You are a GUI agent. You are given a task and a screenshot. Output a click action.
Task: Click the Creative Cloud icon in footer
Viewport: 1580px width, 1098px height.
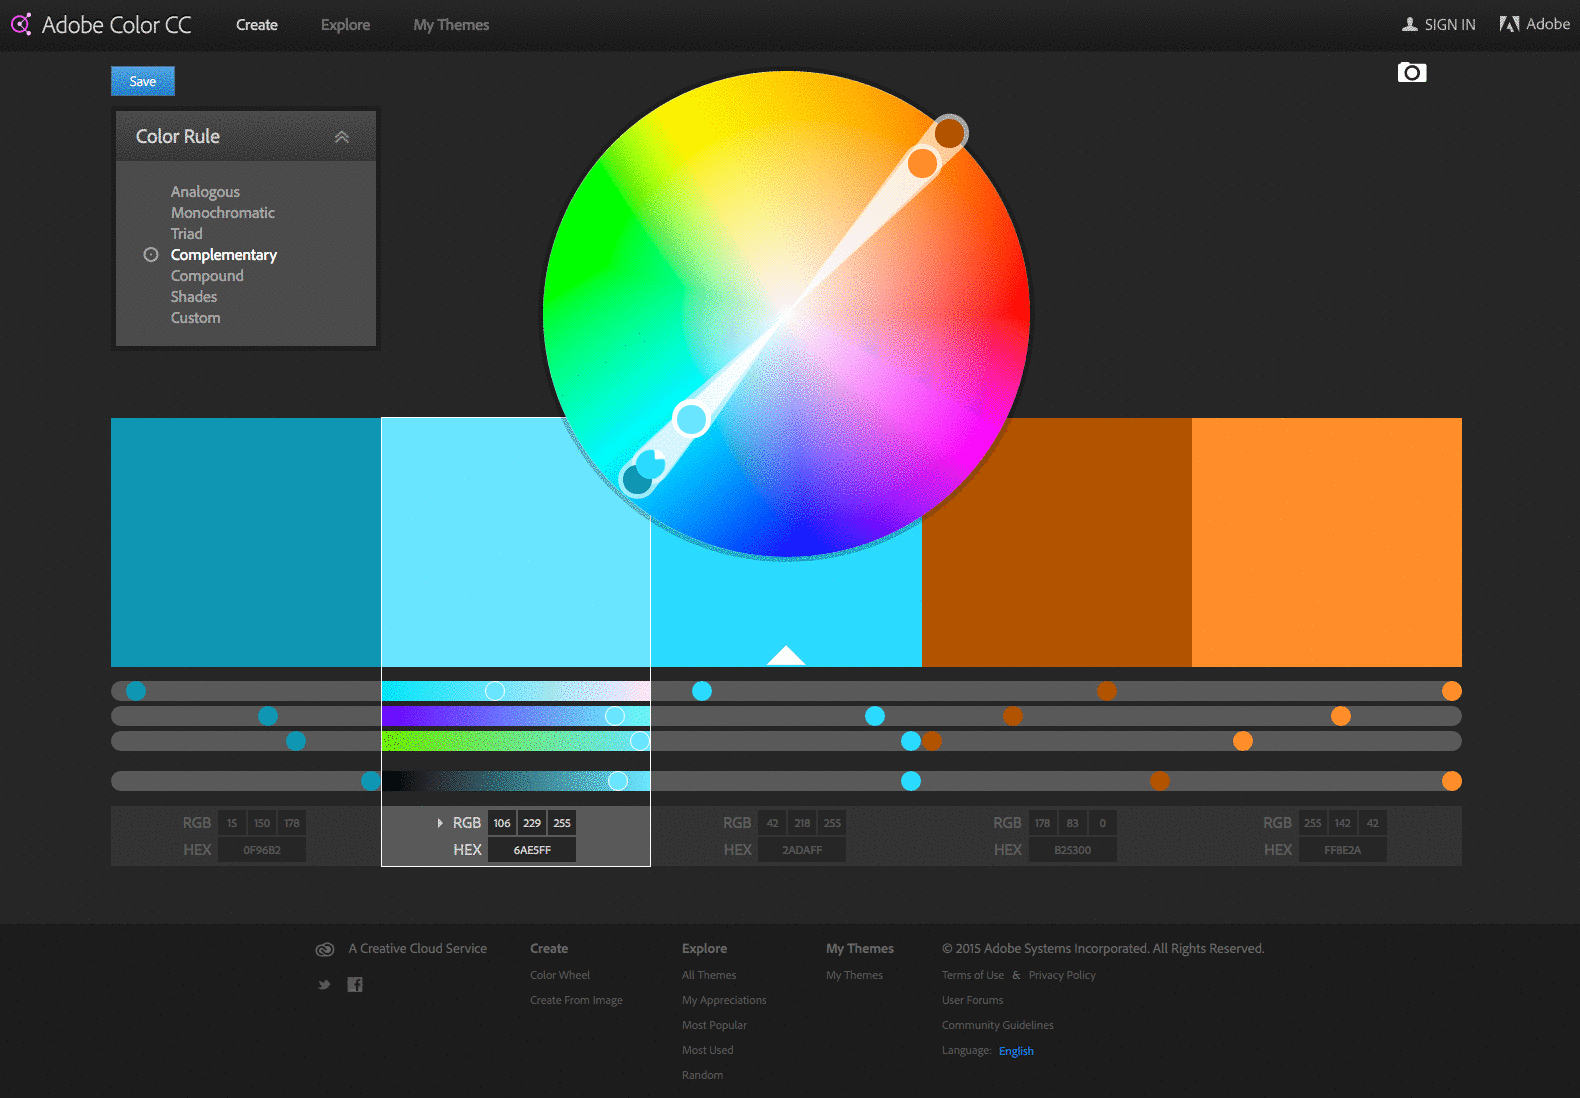pos(325,949)
